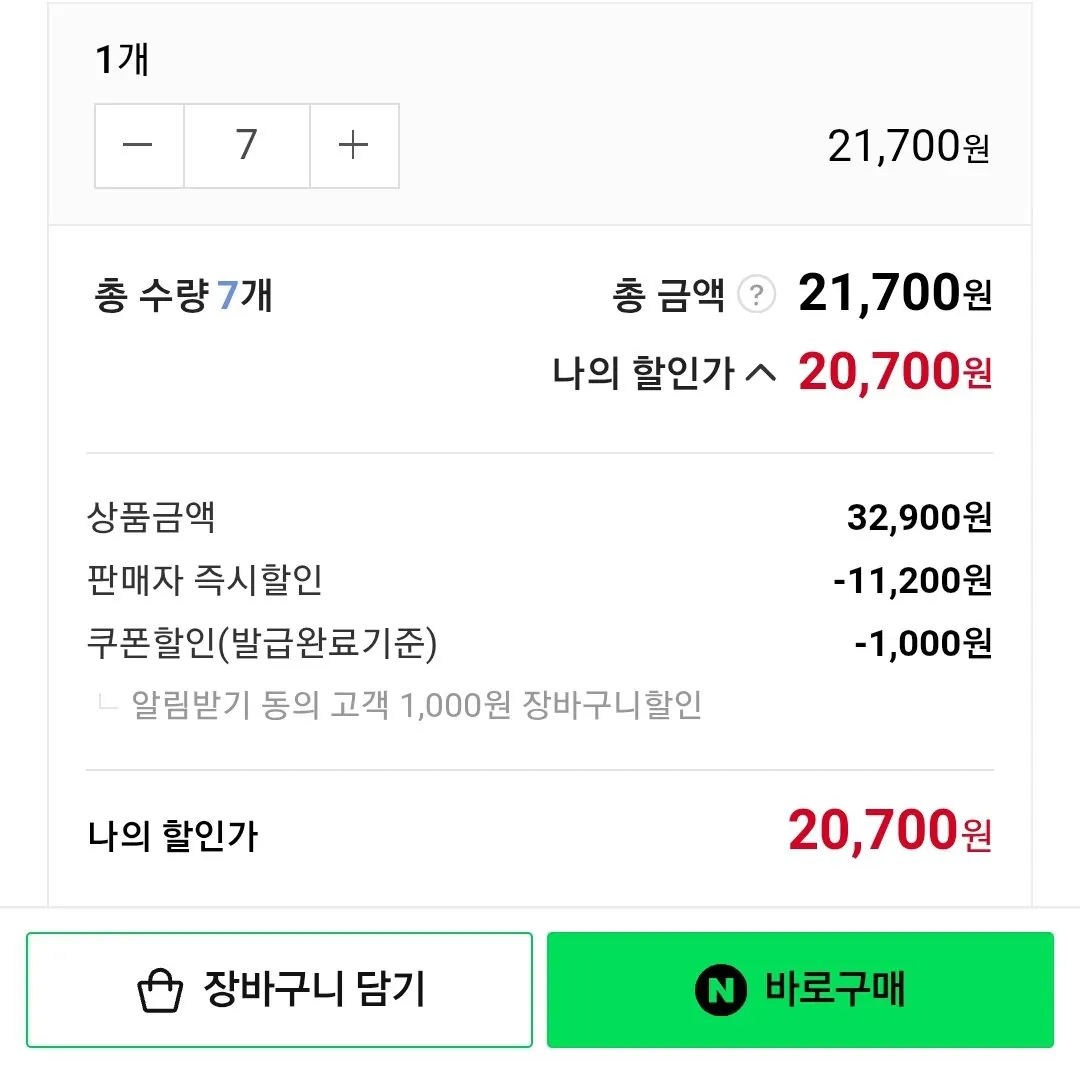Image resolution: width=1080 pixels, height=1074 pixels.
Task: Click the 총 수량 7개 quantity text
Action: coord(180,295)
